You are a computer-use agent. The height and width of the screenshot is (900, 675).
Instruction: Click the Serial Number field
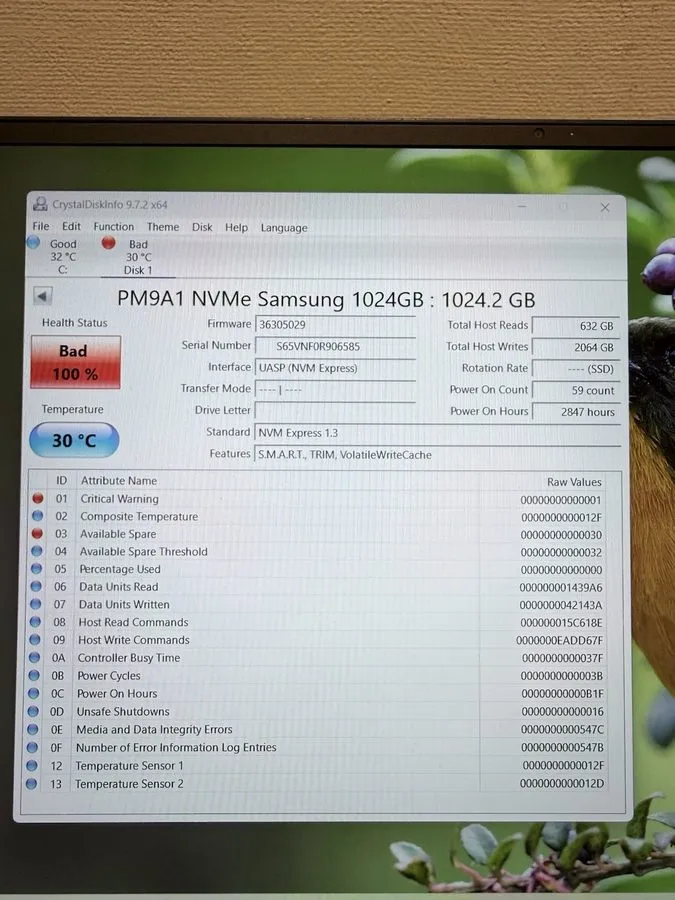coord(335,346)
